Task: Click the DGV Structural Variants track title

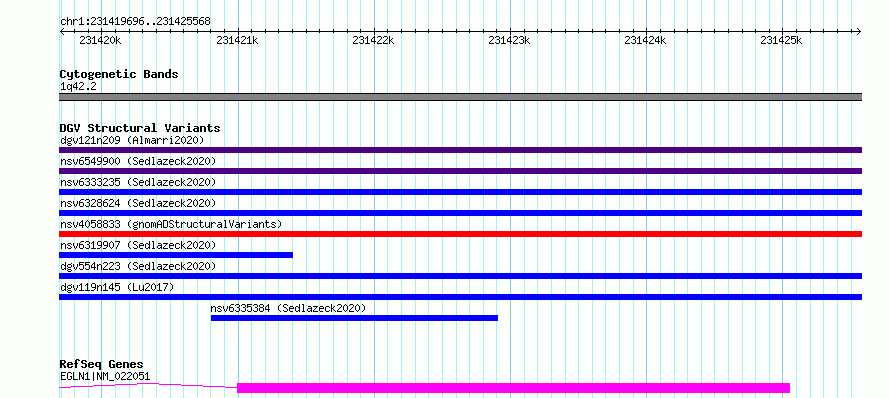Action: coord(140,128)
